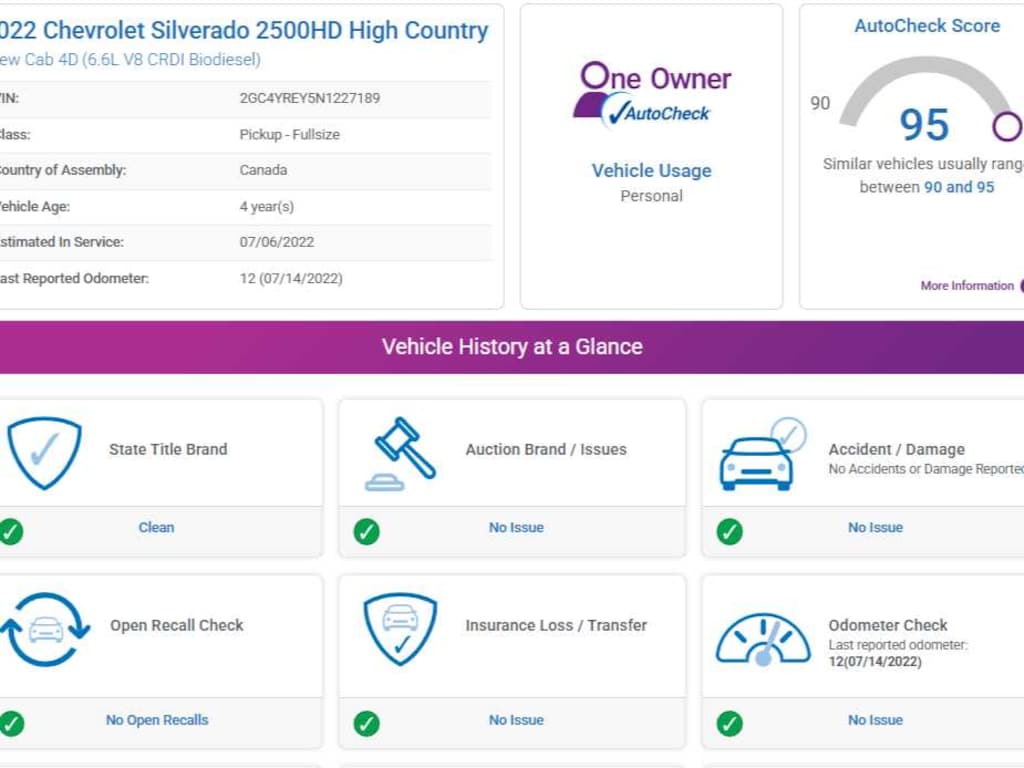Click No Issue under Insurance Loss / Transfer
1024x768 pixels.
[x=516, y=720]
